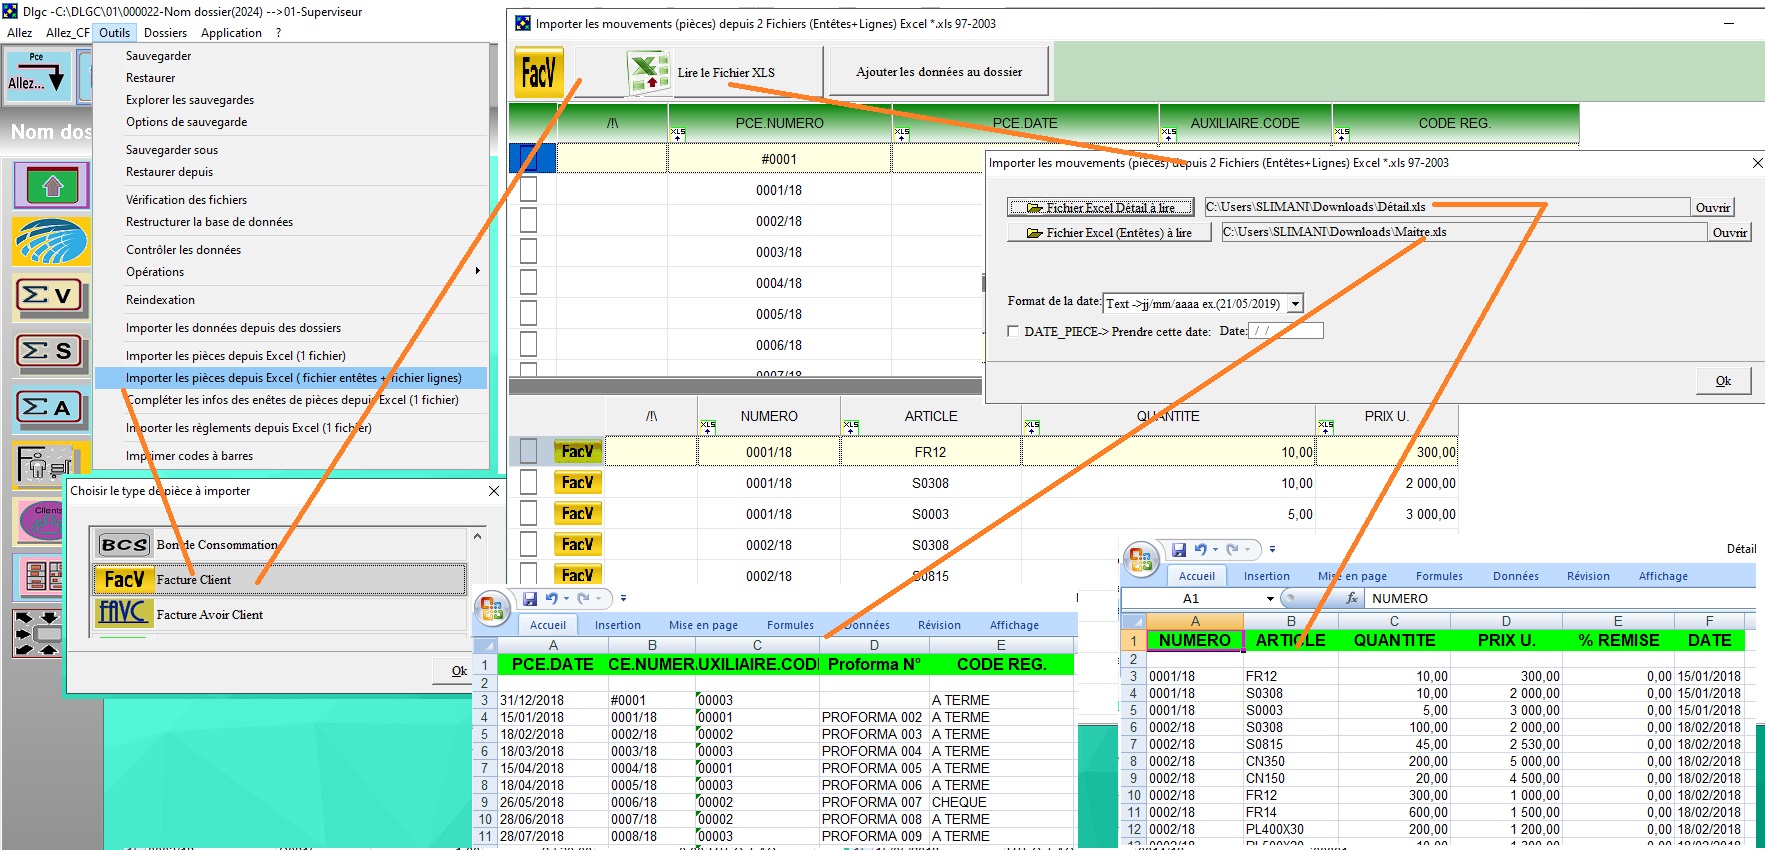This screenshot has height=850, width=1765.
Task: Click the blue globe sidebar icon
Action: 51,242
